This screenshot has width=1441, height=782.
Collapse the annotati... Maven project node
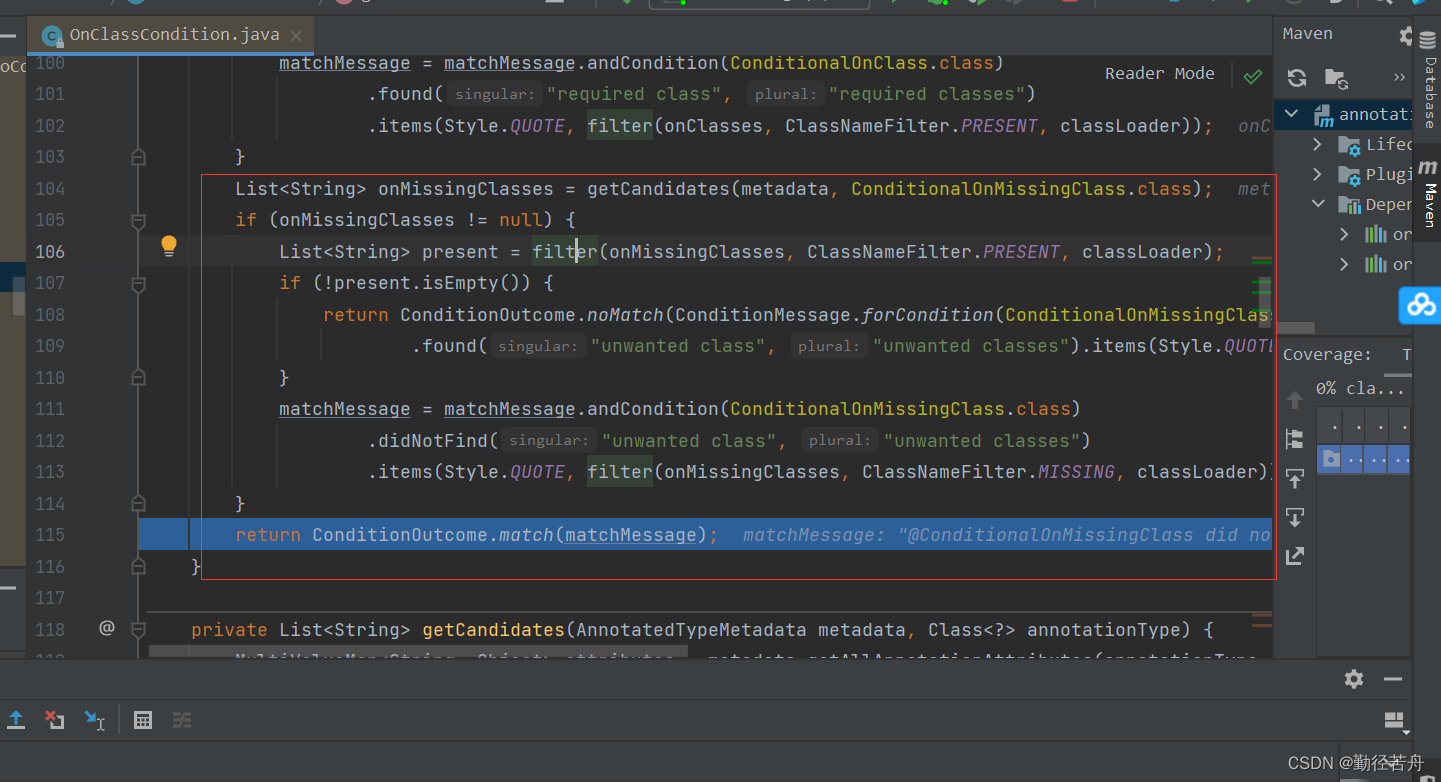1292,114
